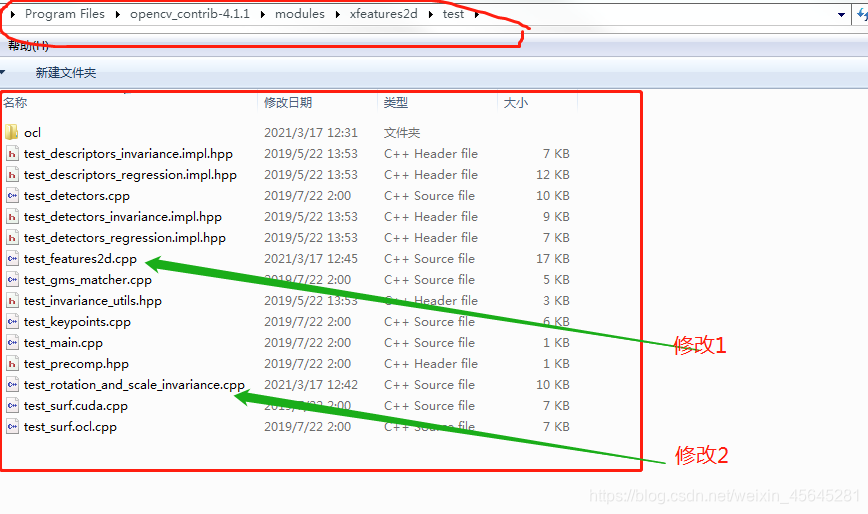
Task: Select file name test_descriptors_invariance.impl.hpp
Action: pos(128,154)
